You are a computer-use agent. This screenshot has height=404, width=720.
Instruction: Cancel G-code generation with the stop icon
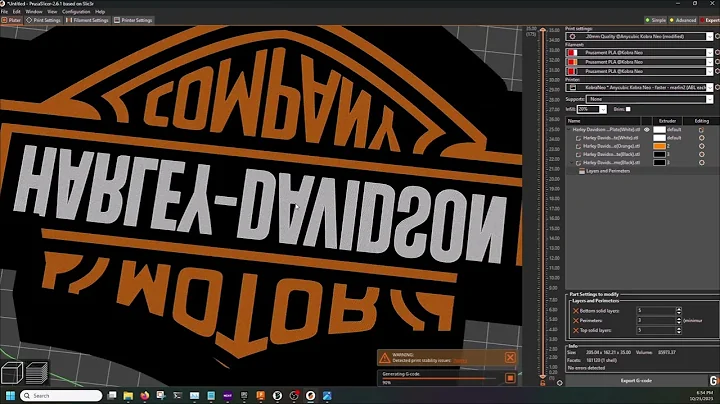(510, 378)
